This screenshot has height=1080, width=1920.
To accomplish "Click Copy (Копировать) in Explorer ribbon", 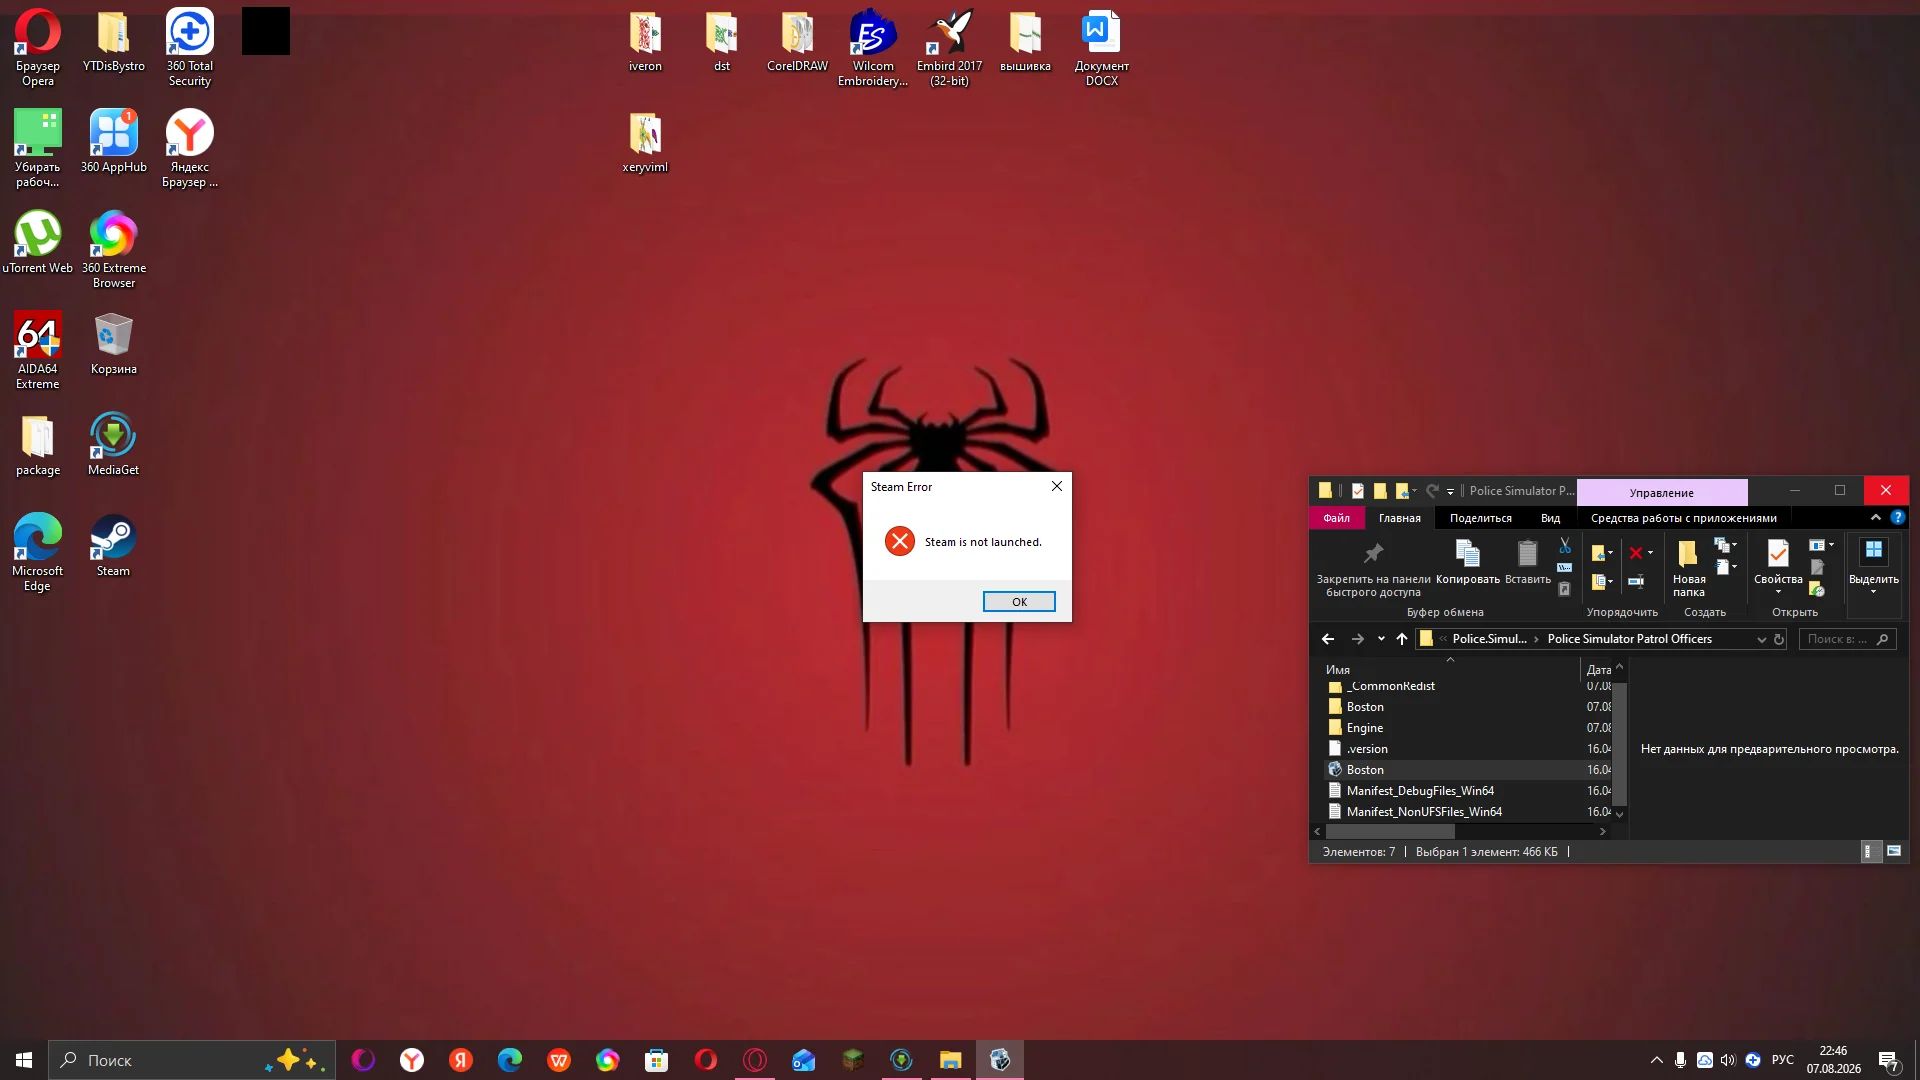I will (x=1468, y=562).
